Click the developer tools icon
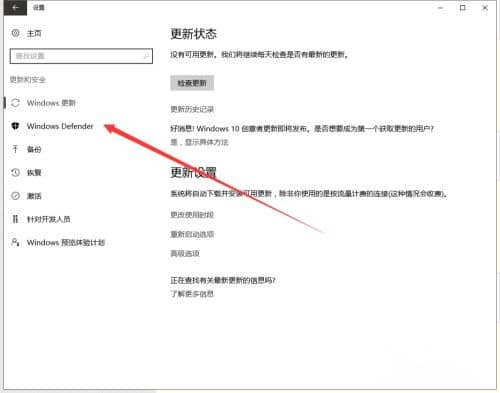The image size is (500, 393). pos(15,219)
